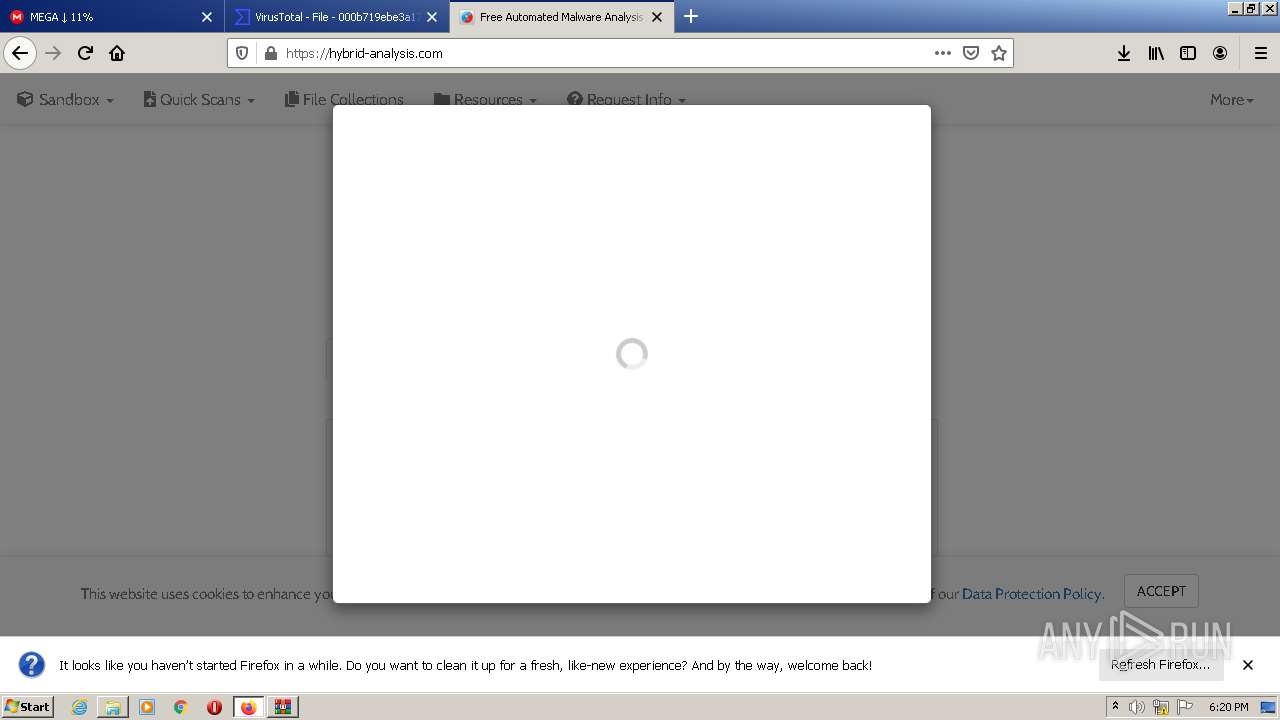Accept the cookie notice
1280x720 pixels.
[x=1161, y=591]
